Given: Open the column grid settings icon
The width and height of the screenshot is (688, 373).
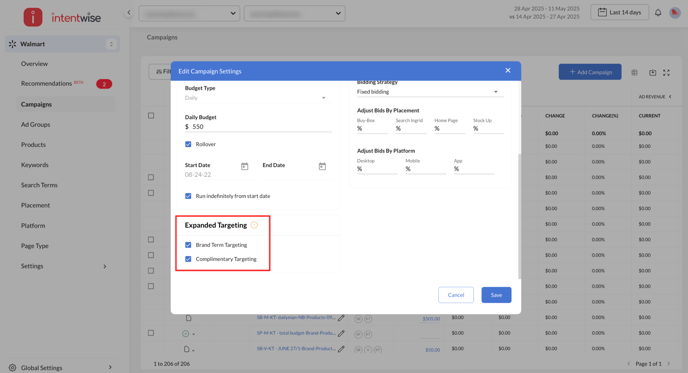Looking at the screenshot, I should 634,72.
